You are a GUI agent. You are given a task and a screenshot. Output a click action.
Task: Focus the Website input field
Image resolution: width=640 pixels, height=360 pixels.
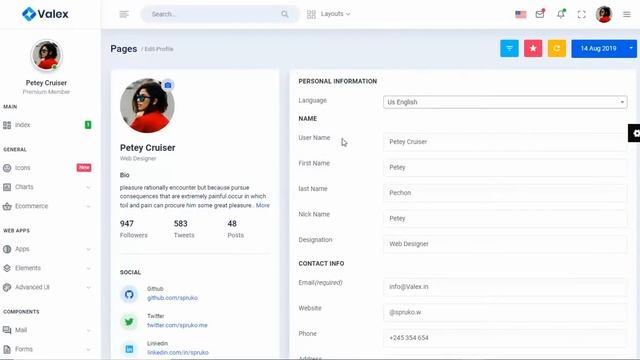point(505,312)
